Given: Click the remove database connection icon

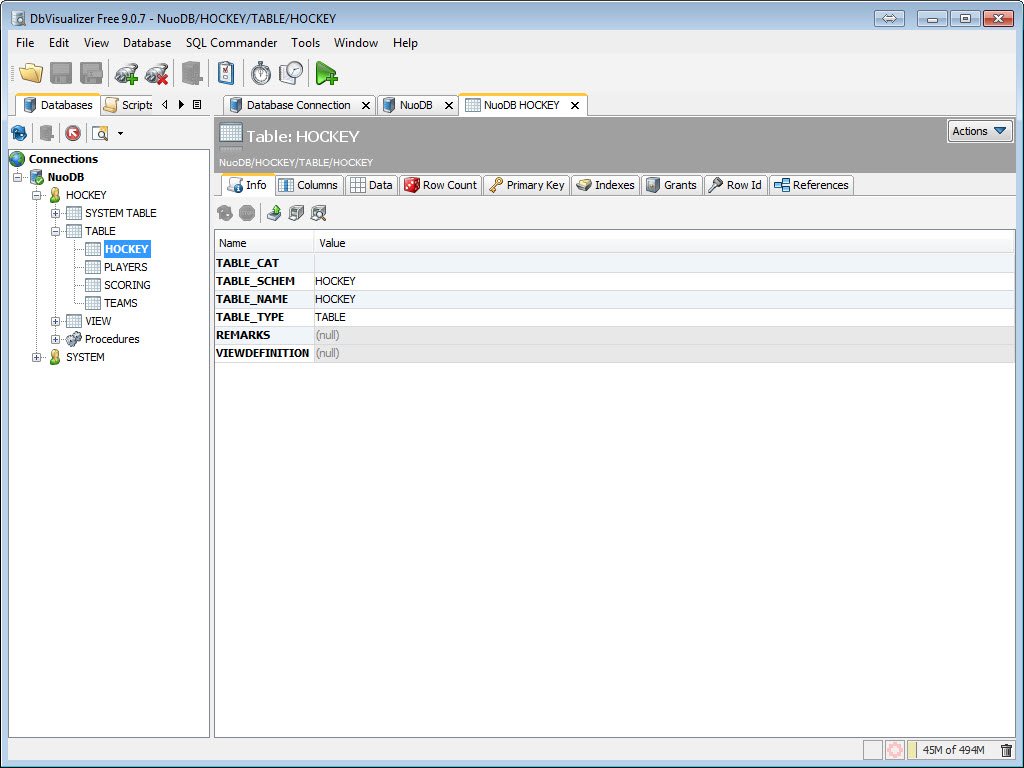Looking at the screenshot, I should [157, 73].
